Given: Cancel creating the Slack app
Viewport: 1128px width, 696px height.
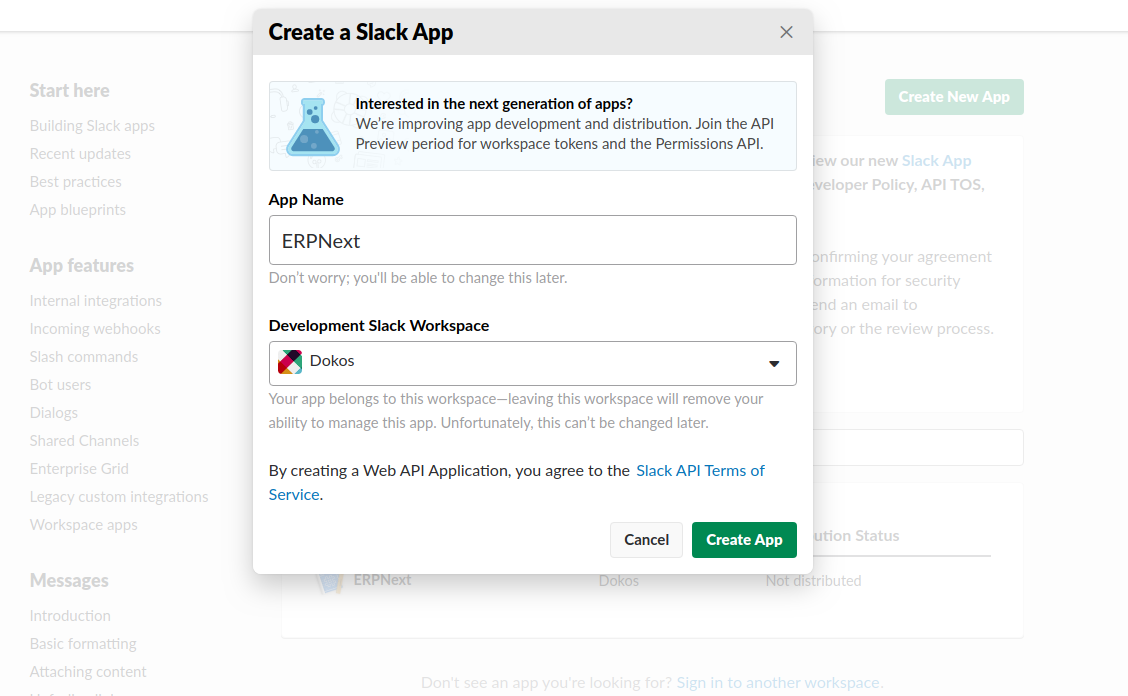Looking at the screenshot, I should (x=646, y=539).
